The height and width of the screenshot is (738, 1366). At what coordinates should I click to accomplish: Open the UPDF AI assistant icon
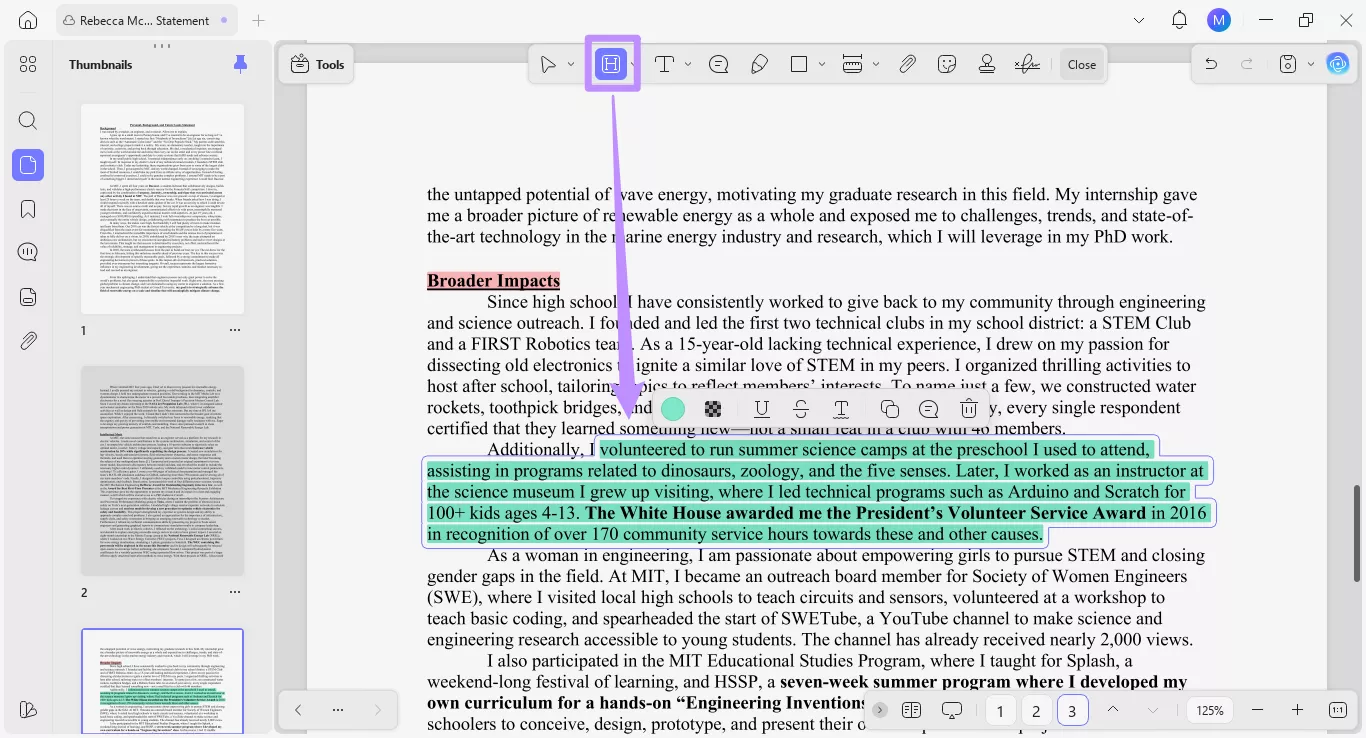click(x=1338, y=64)
